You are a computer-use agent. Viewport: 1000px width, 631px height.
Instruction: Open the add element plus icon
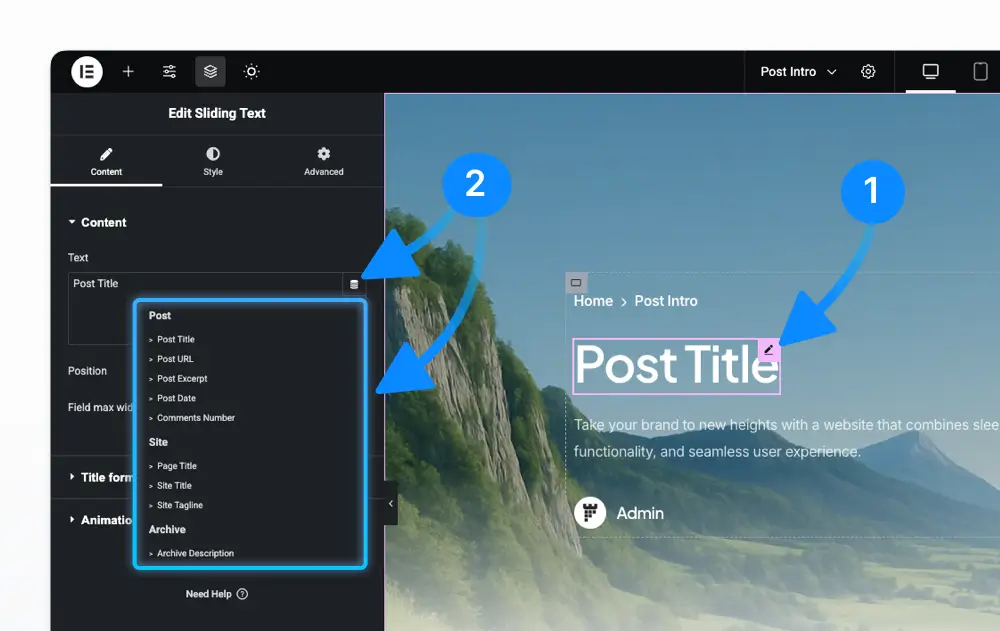(x=128, y=71)
